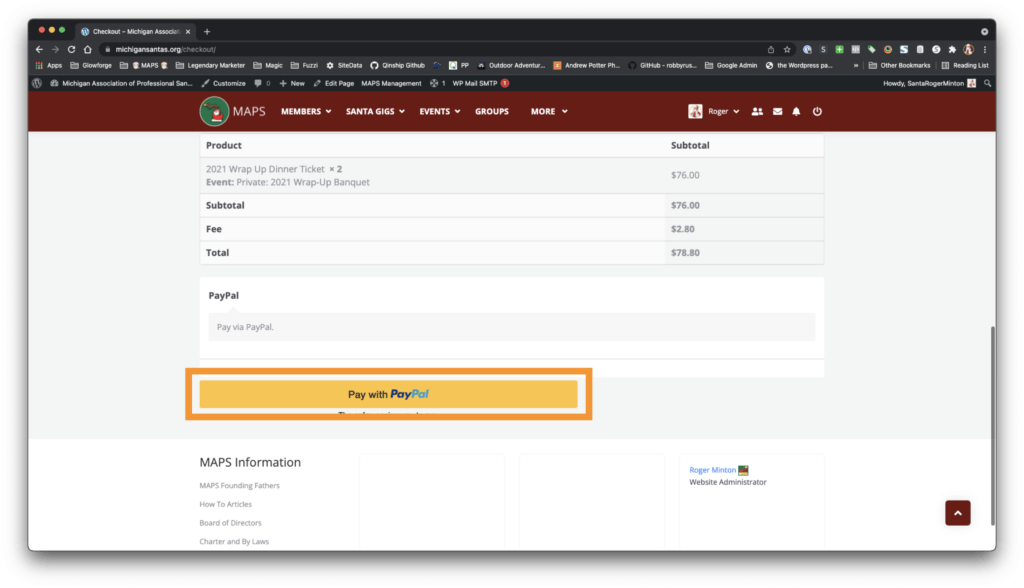Click the browser back arrow
Image resolution: width=1024 pixels, height=588 pixels.
(x=39, y=50)
